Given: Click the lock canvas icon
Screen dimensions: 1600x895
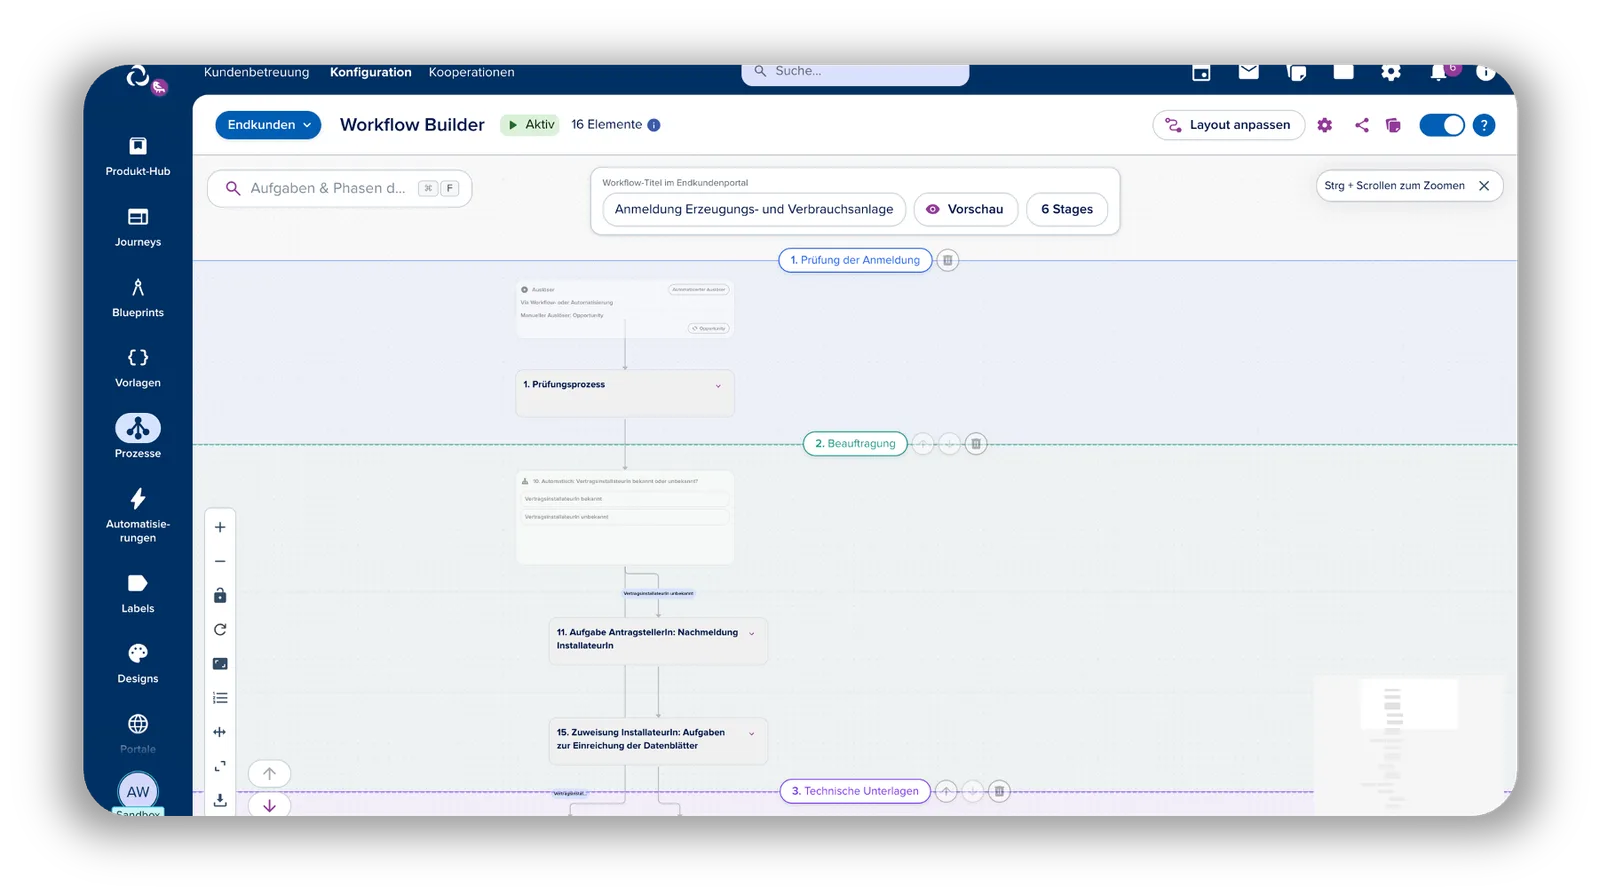Looking at the screenshot, I should [x=220, y=595].
